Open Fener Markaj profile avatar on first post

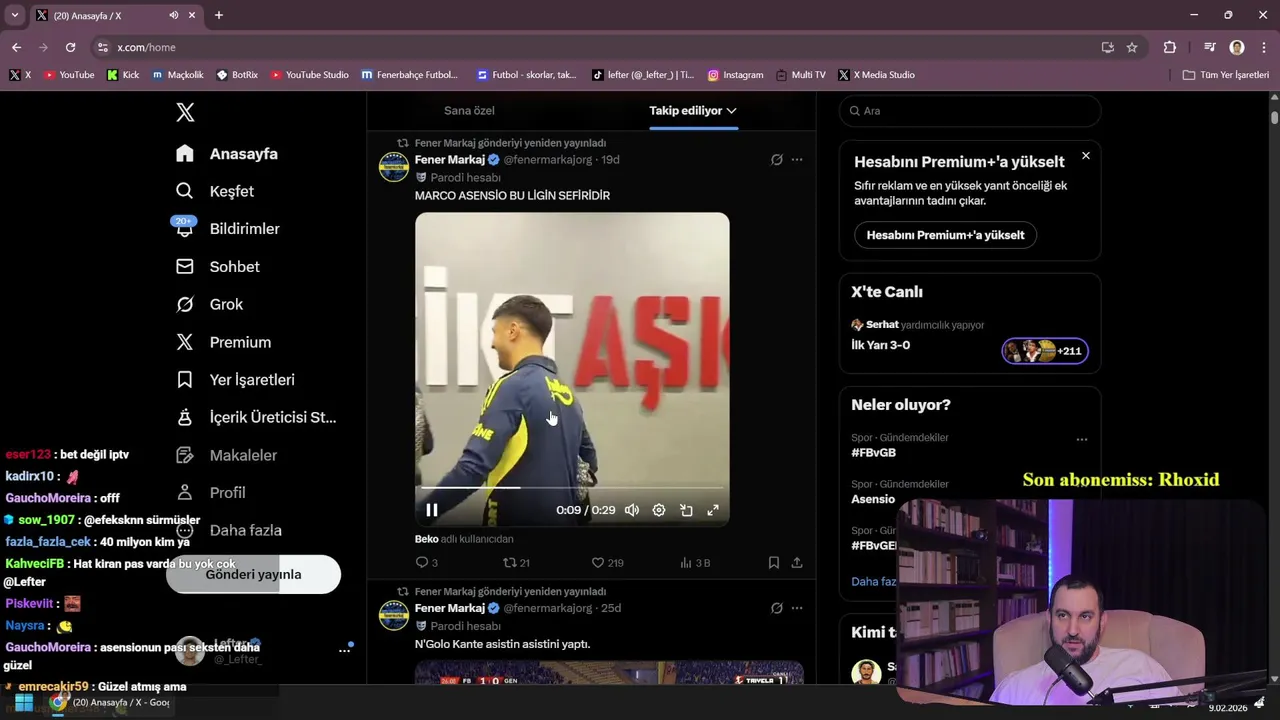click(x=394, y=166)
